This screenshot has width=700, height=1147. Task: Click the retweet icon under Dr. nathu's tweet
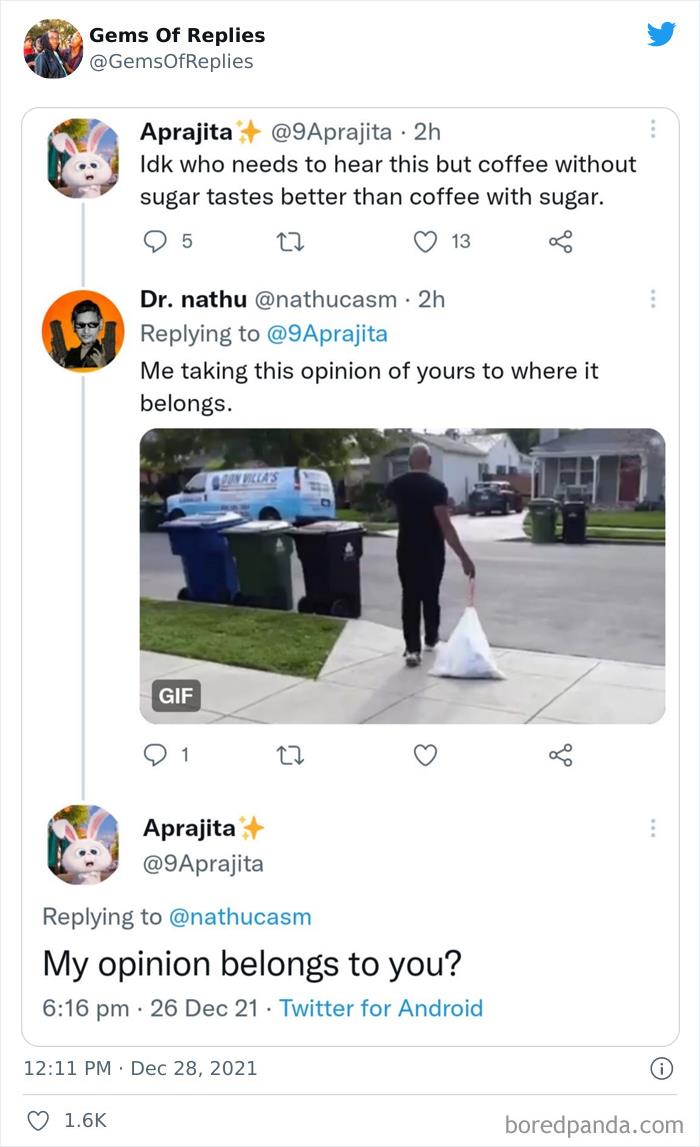(290, 756)
